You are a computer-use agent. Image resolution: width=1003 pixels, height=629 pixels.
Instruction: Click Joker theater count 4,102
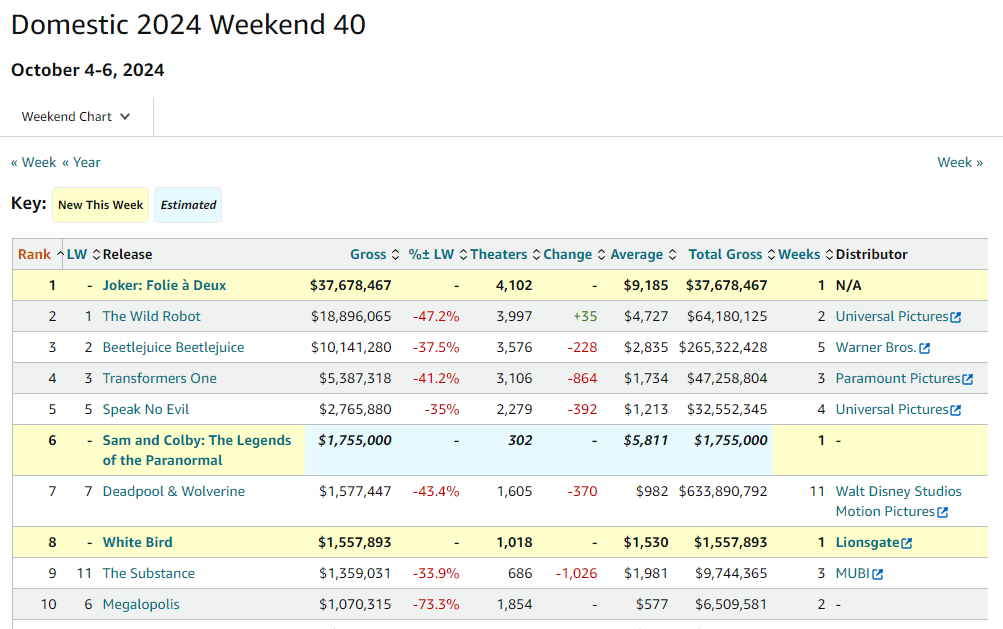[x=514, y=285]
